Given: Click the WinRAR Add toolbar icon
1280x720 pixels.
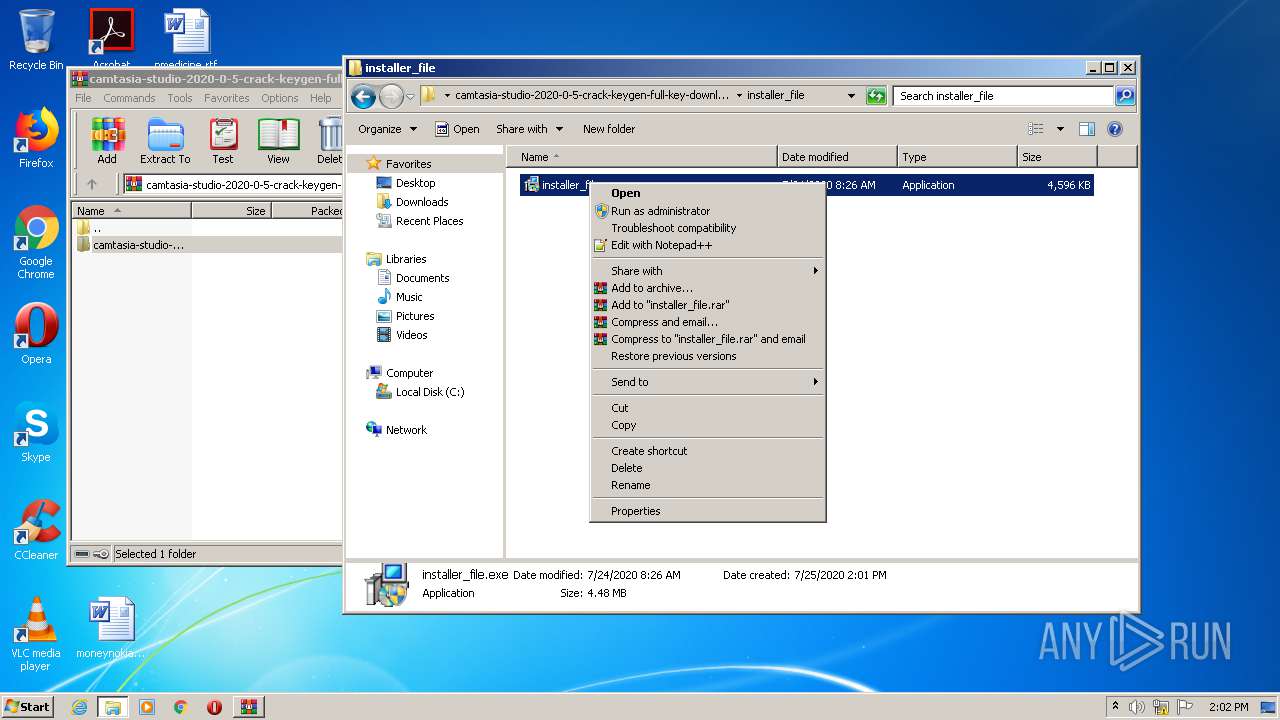Looking at the screenshot, I should tap(107, 141).
